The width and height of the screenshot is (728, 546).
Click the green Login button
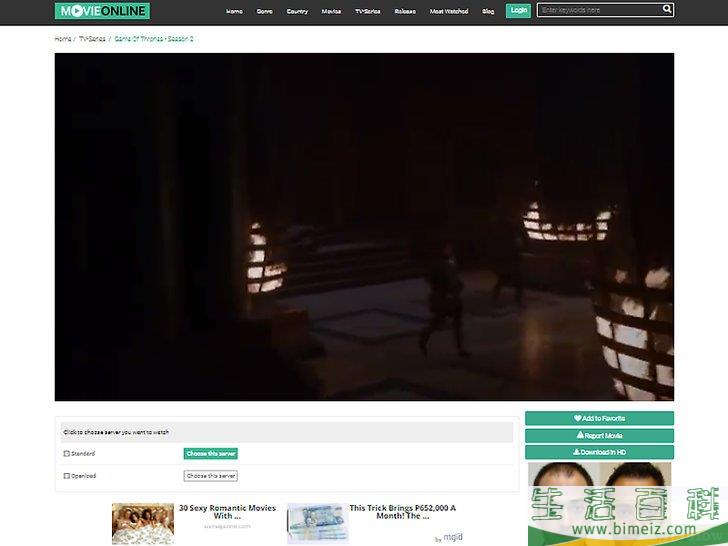pyautogui.click(x=518, y=11)
